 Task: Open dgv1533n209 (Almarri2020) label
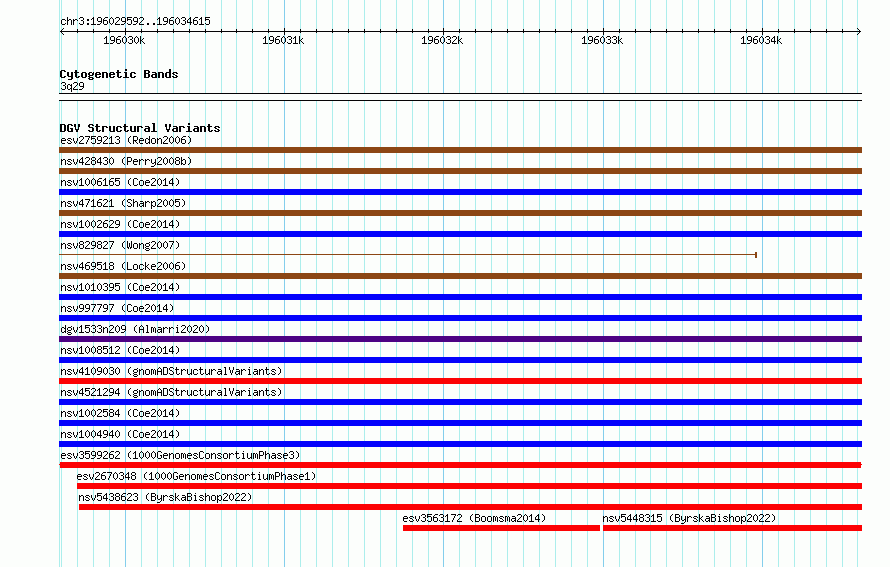[x=135, y=329]
